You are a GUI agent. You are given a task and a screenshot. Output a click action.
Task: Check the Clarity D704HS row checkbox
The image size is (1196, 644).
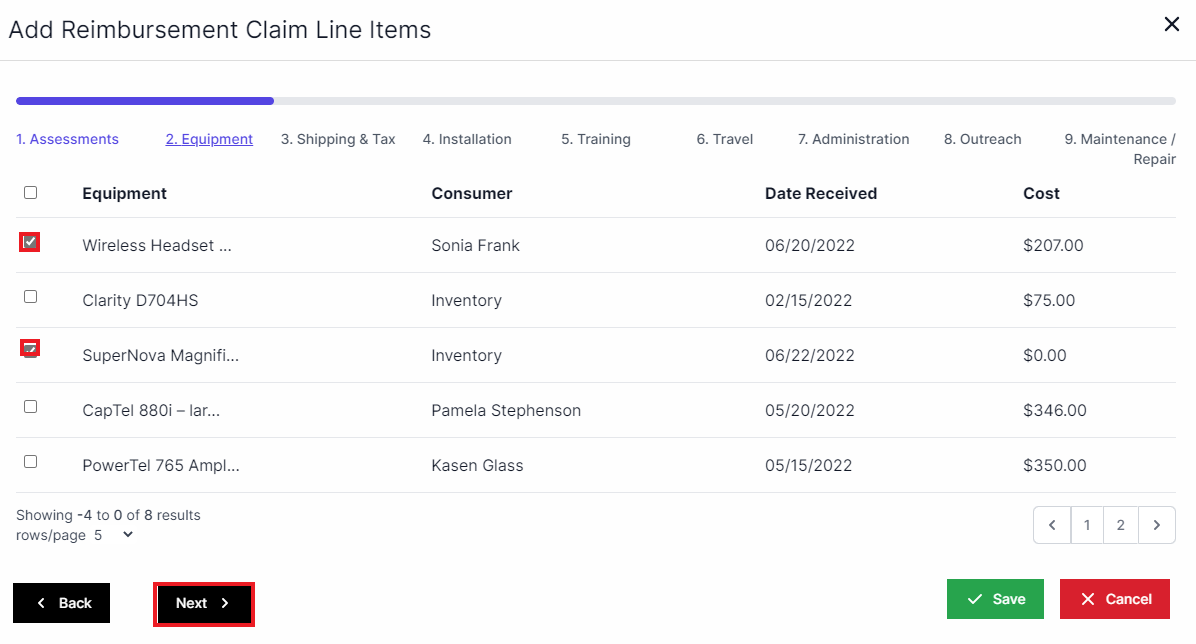[x=29, y=296]
